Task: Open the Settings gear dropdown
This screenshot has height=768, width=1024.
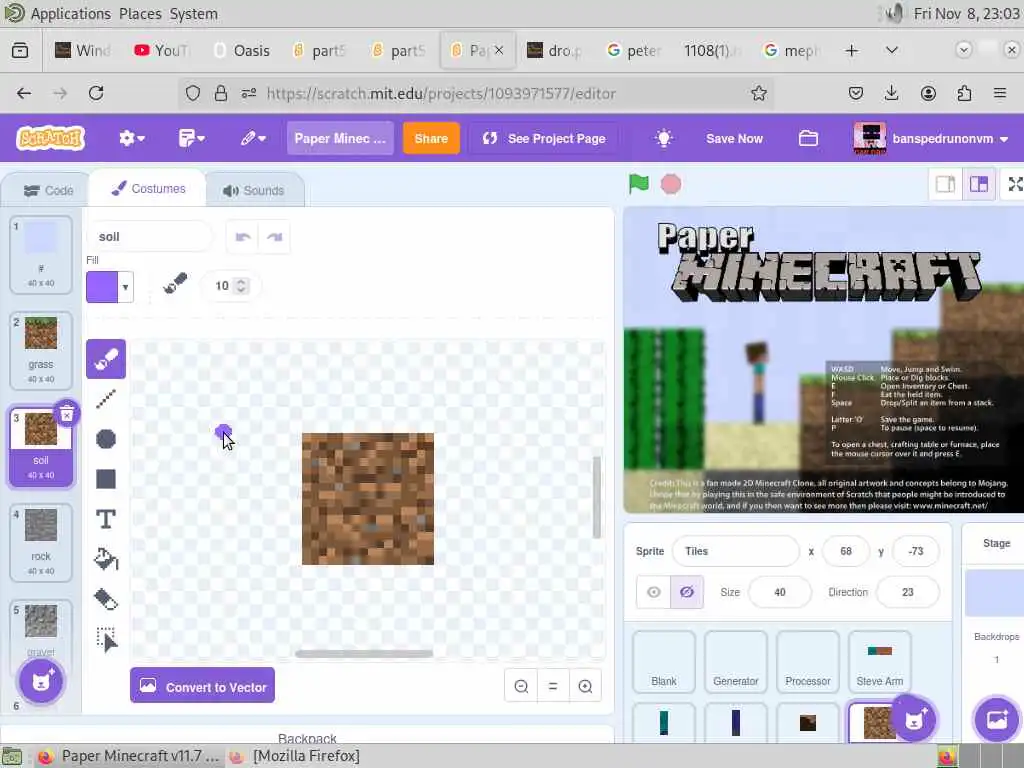Action: pyautogui.click(x=131, y=138)
